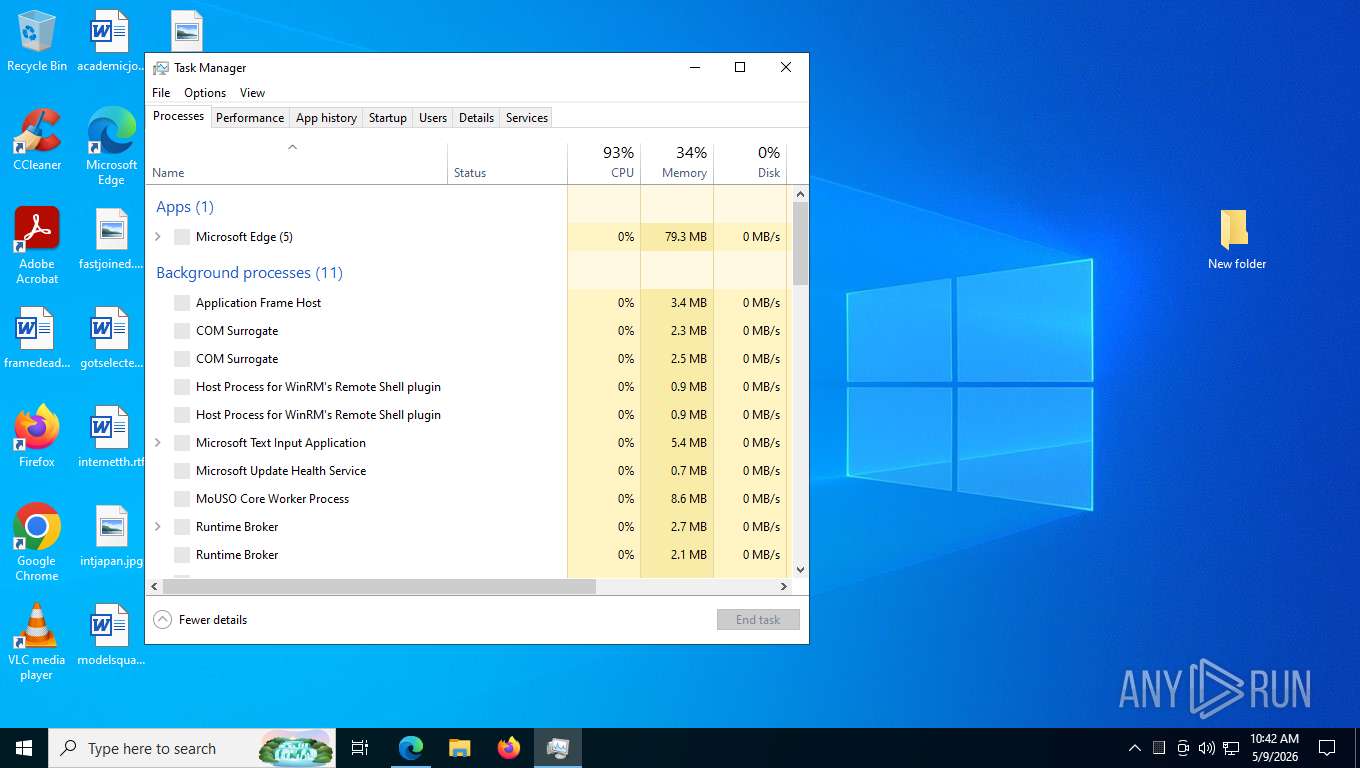Expand the Microsoft Text Input Application entry
The image size is (1360, 768).
pyautogui.click(x=158, y=443)
